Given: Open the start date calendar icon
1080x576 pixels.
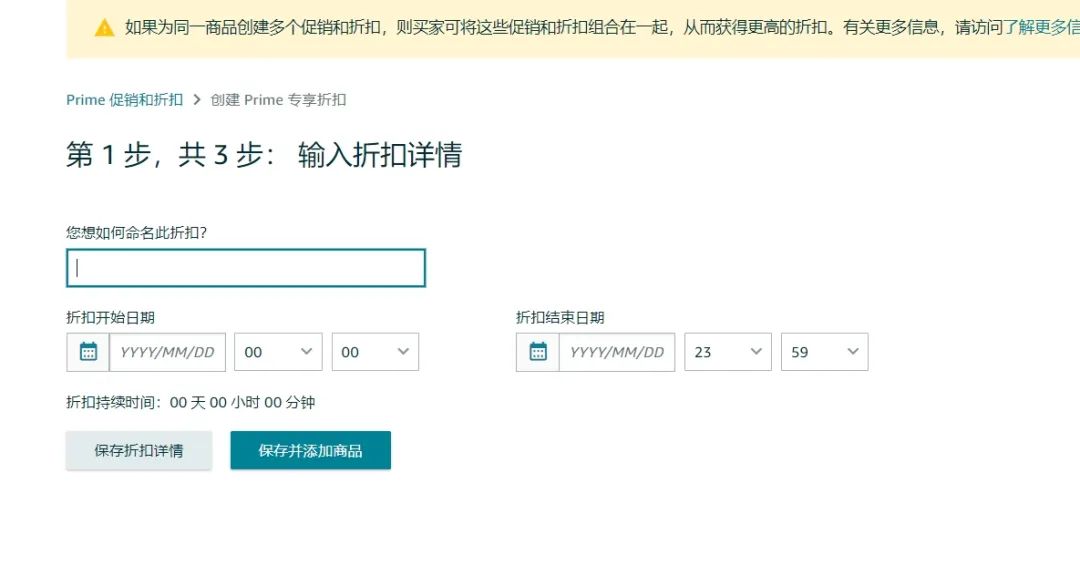Looking at the screenshot, I should (88, 352).
